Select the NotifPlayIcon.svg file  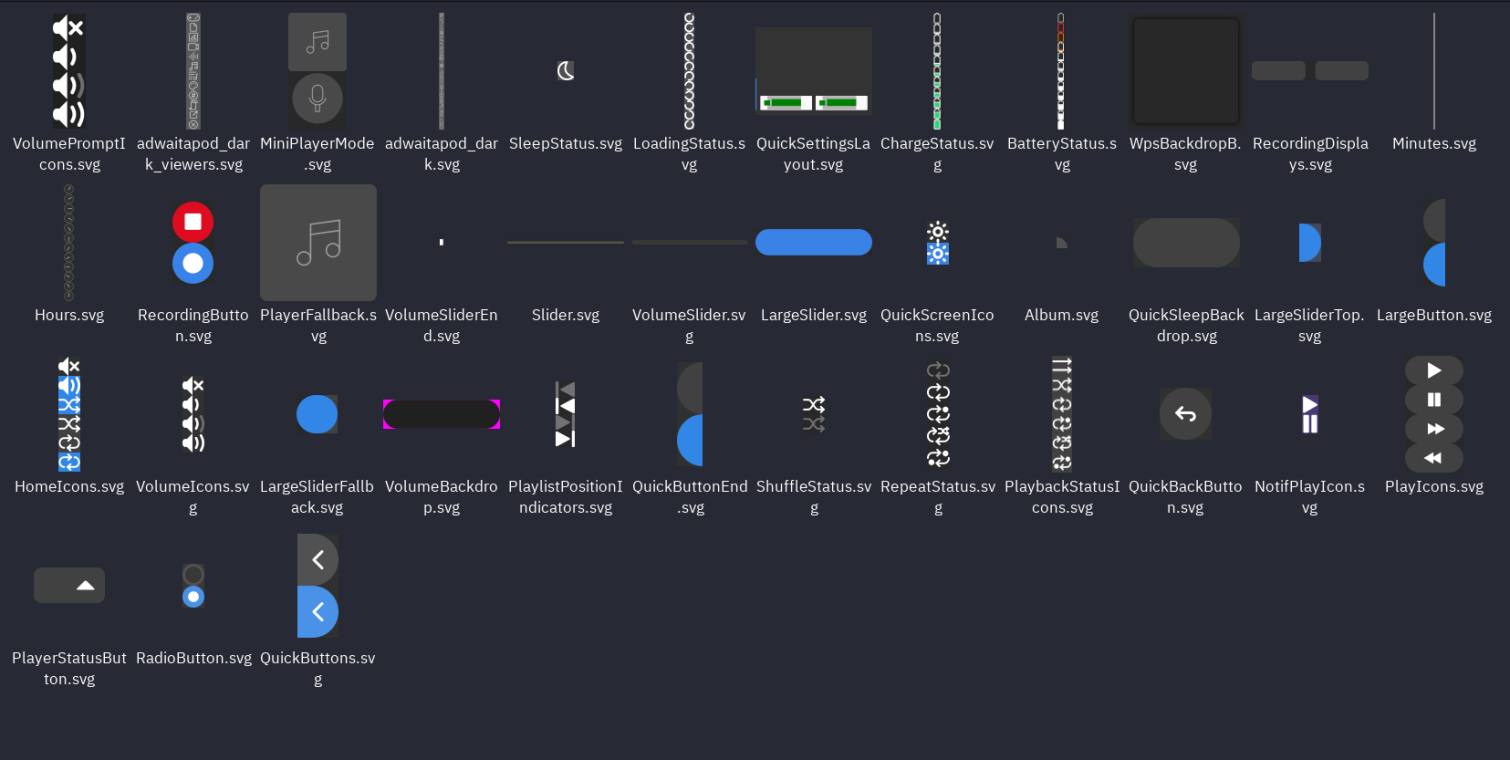[x=1310, y=414]
